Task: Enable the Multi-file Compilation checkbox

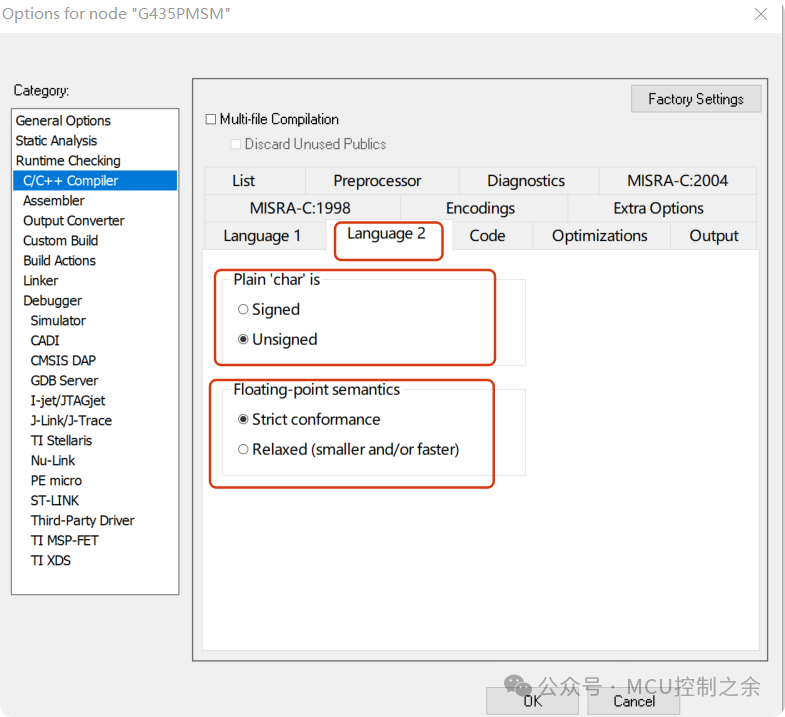Action: [211, 119]
